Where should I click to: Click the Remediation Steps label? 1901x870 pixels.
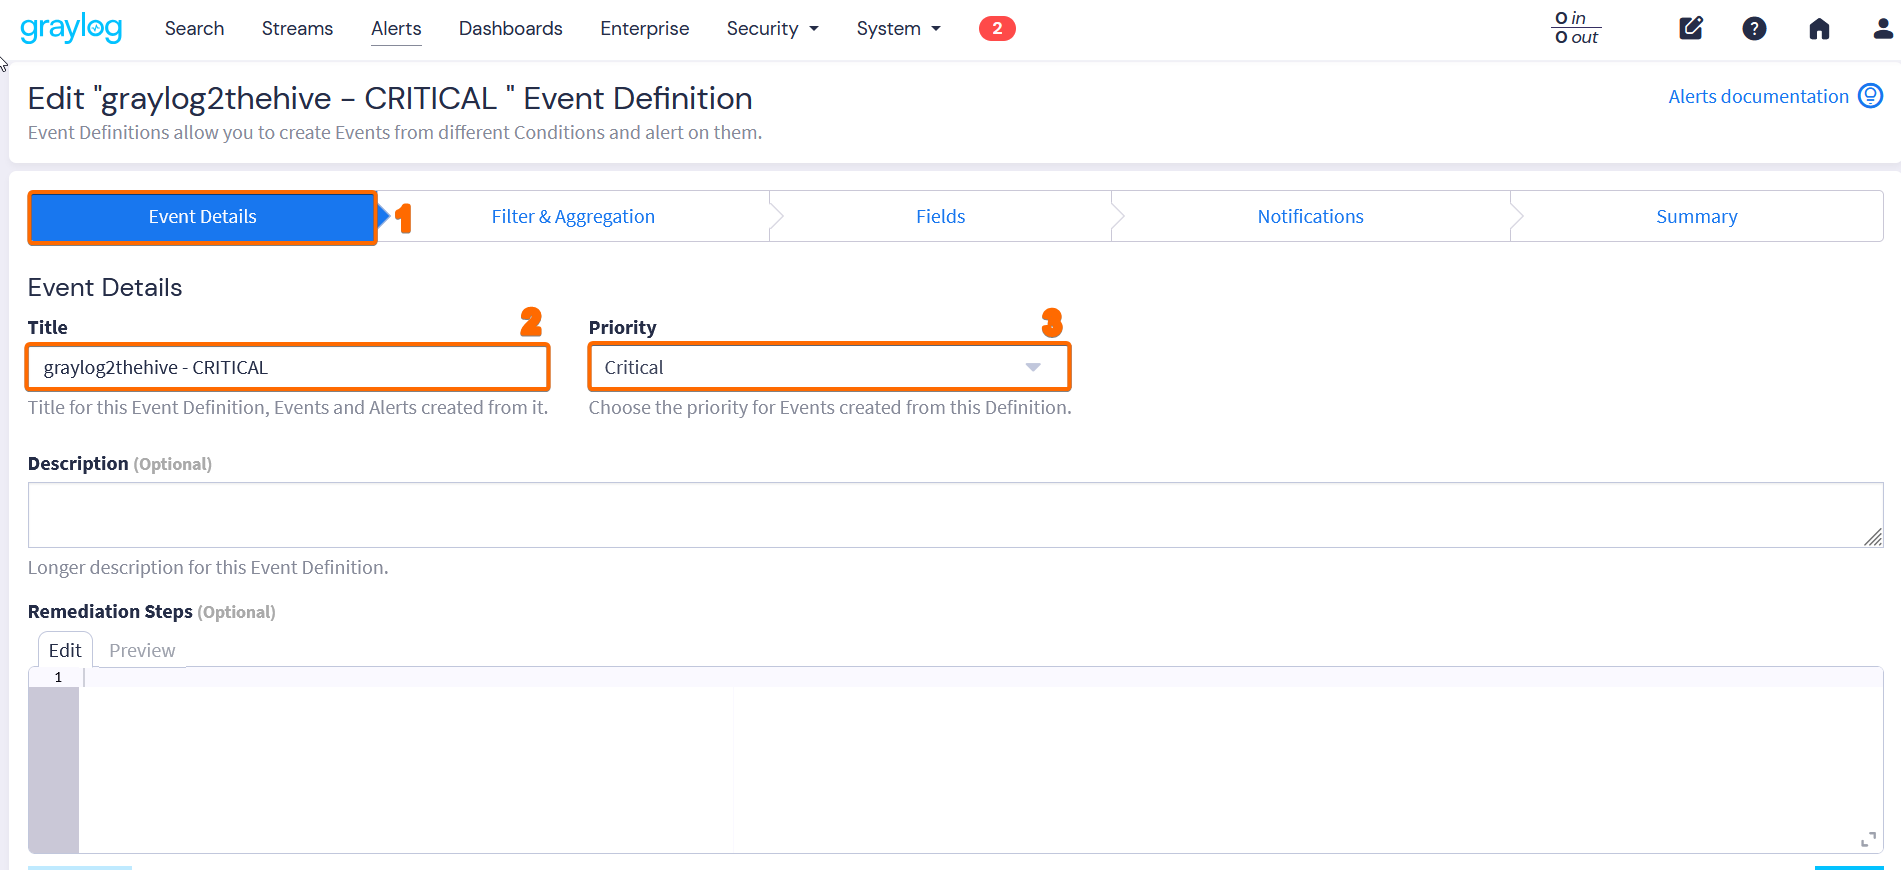click(x=110, y=611)
